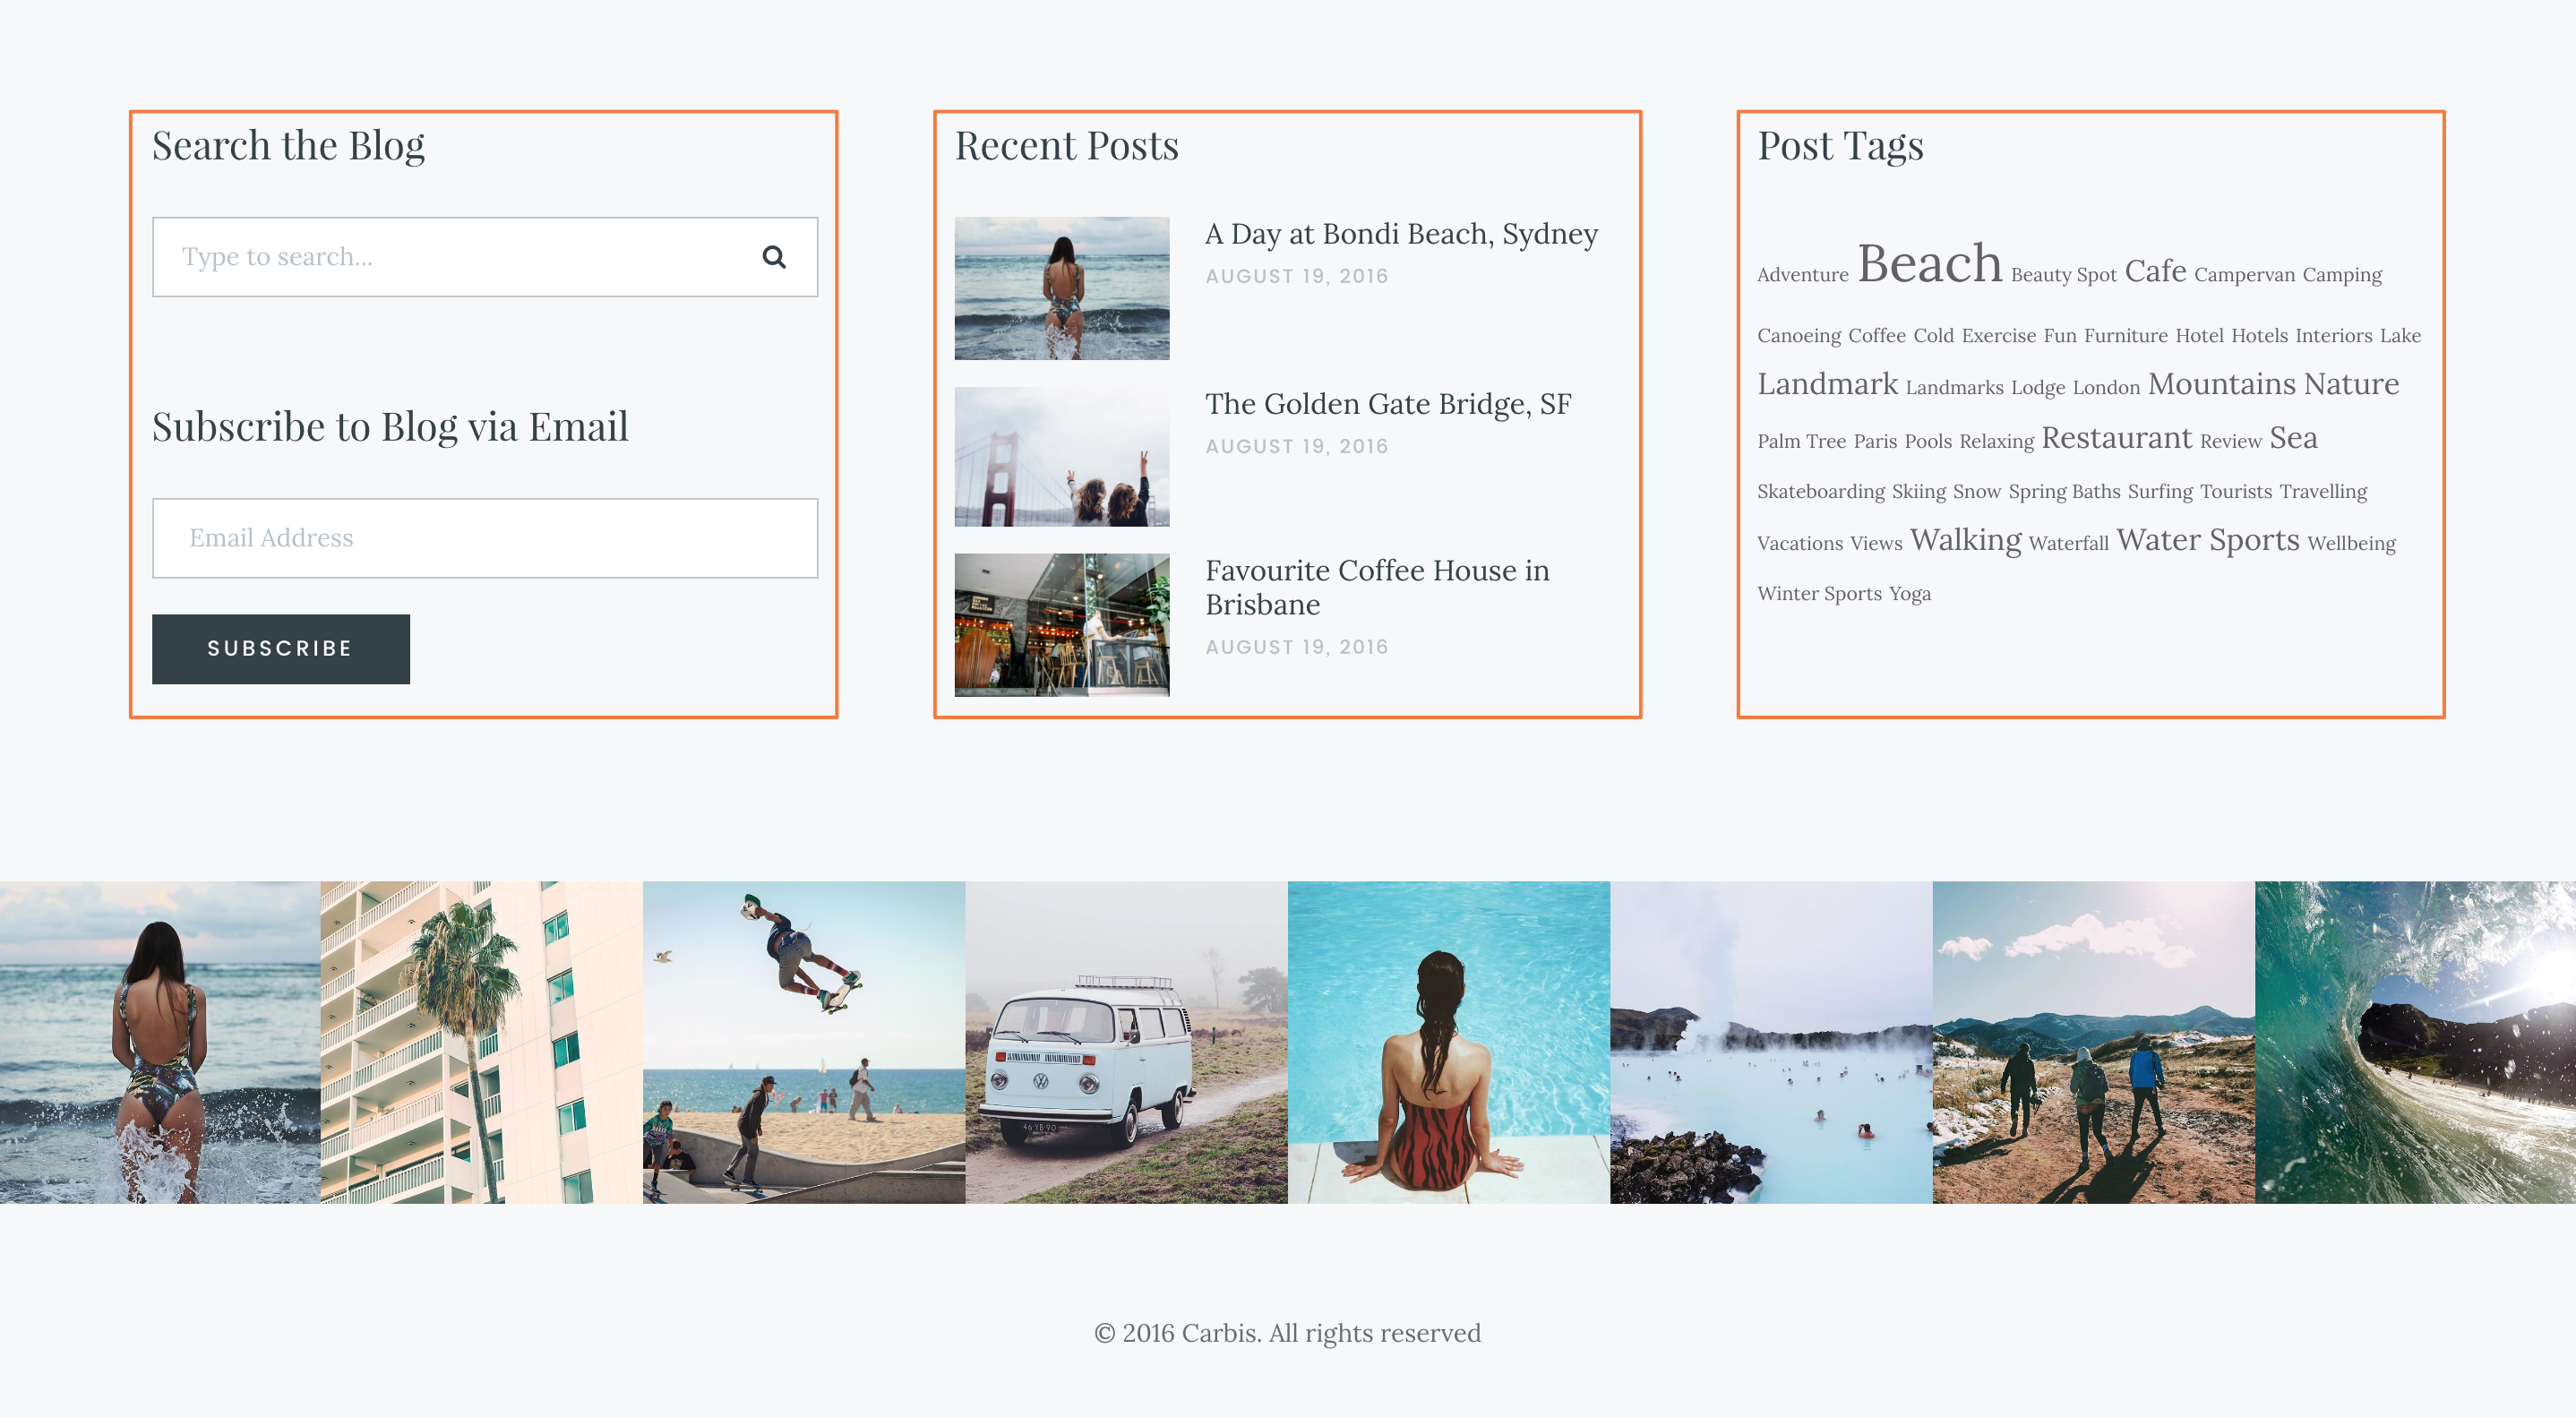The width and height of the screenshot is (2576, 1417).
Task: Select the Interiors tag
Action: coord(2333,336)
